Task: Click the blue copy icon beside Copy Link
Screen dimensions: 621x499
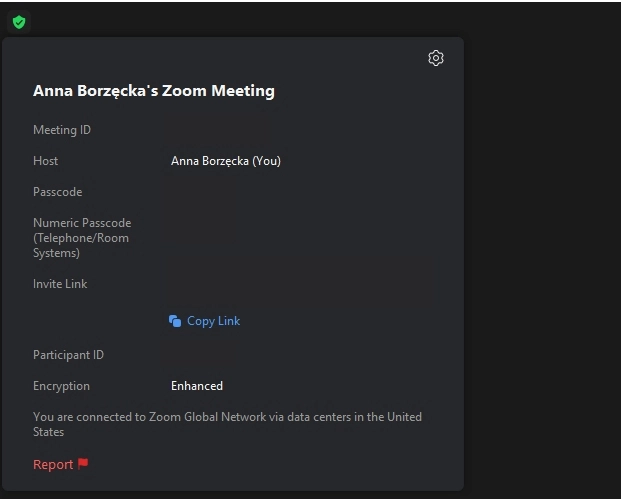Action: coord(175,321)
